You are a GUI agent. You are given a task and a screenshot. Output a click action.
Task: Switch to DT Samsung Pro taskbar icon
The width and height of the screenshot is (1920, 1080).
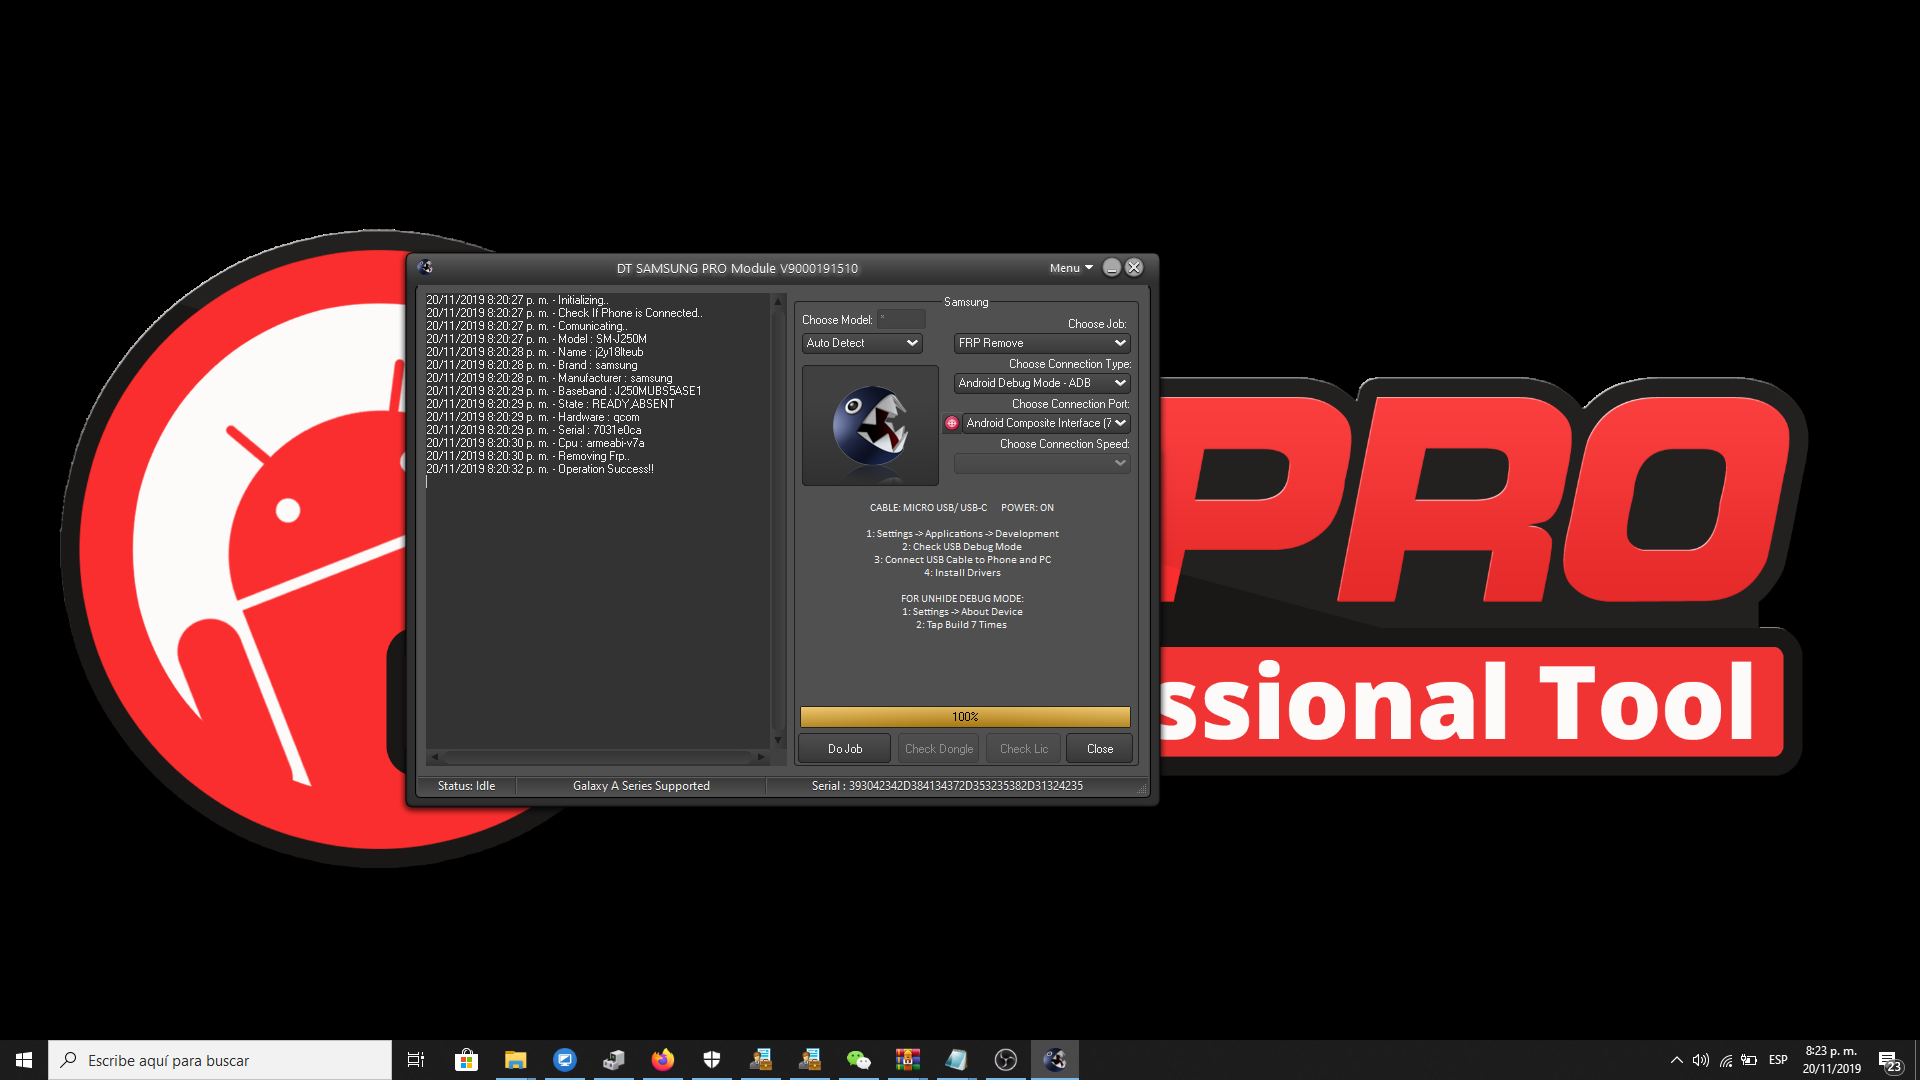click(1055, 1060)
